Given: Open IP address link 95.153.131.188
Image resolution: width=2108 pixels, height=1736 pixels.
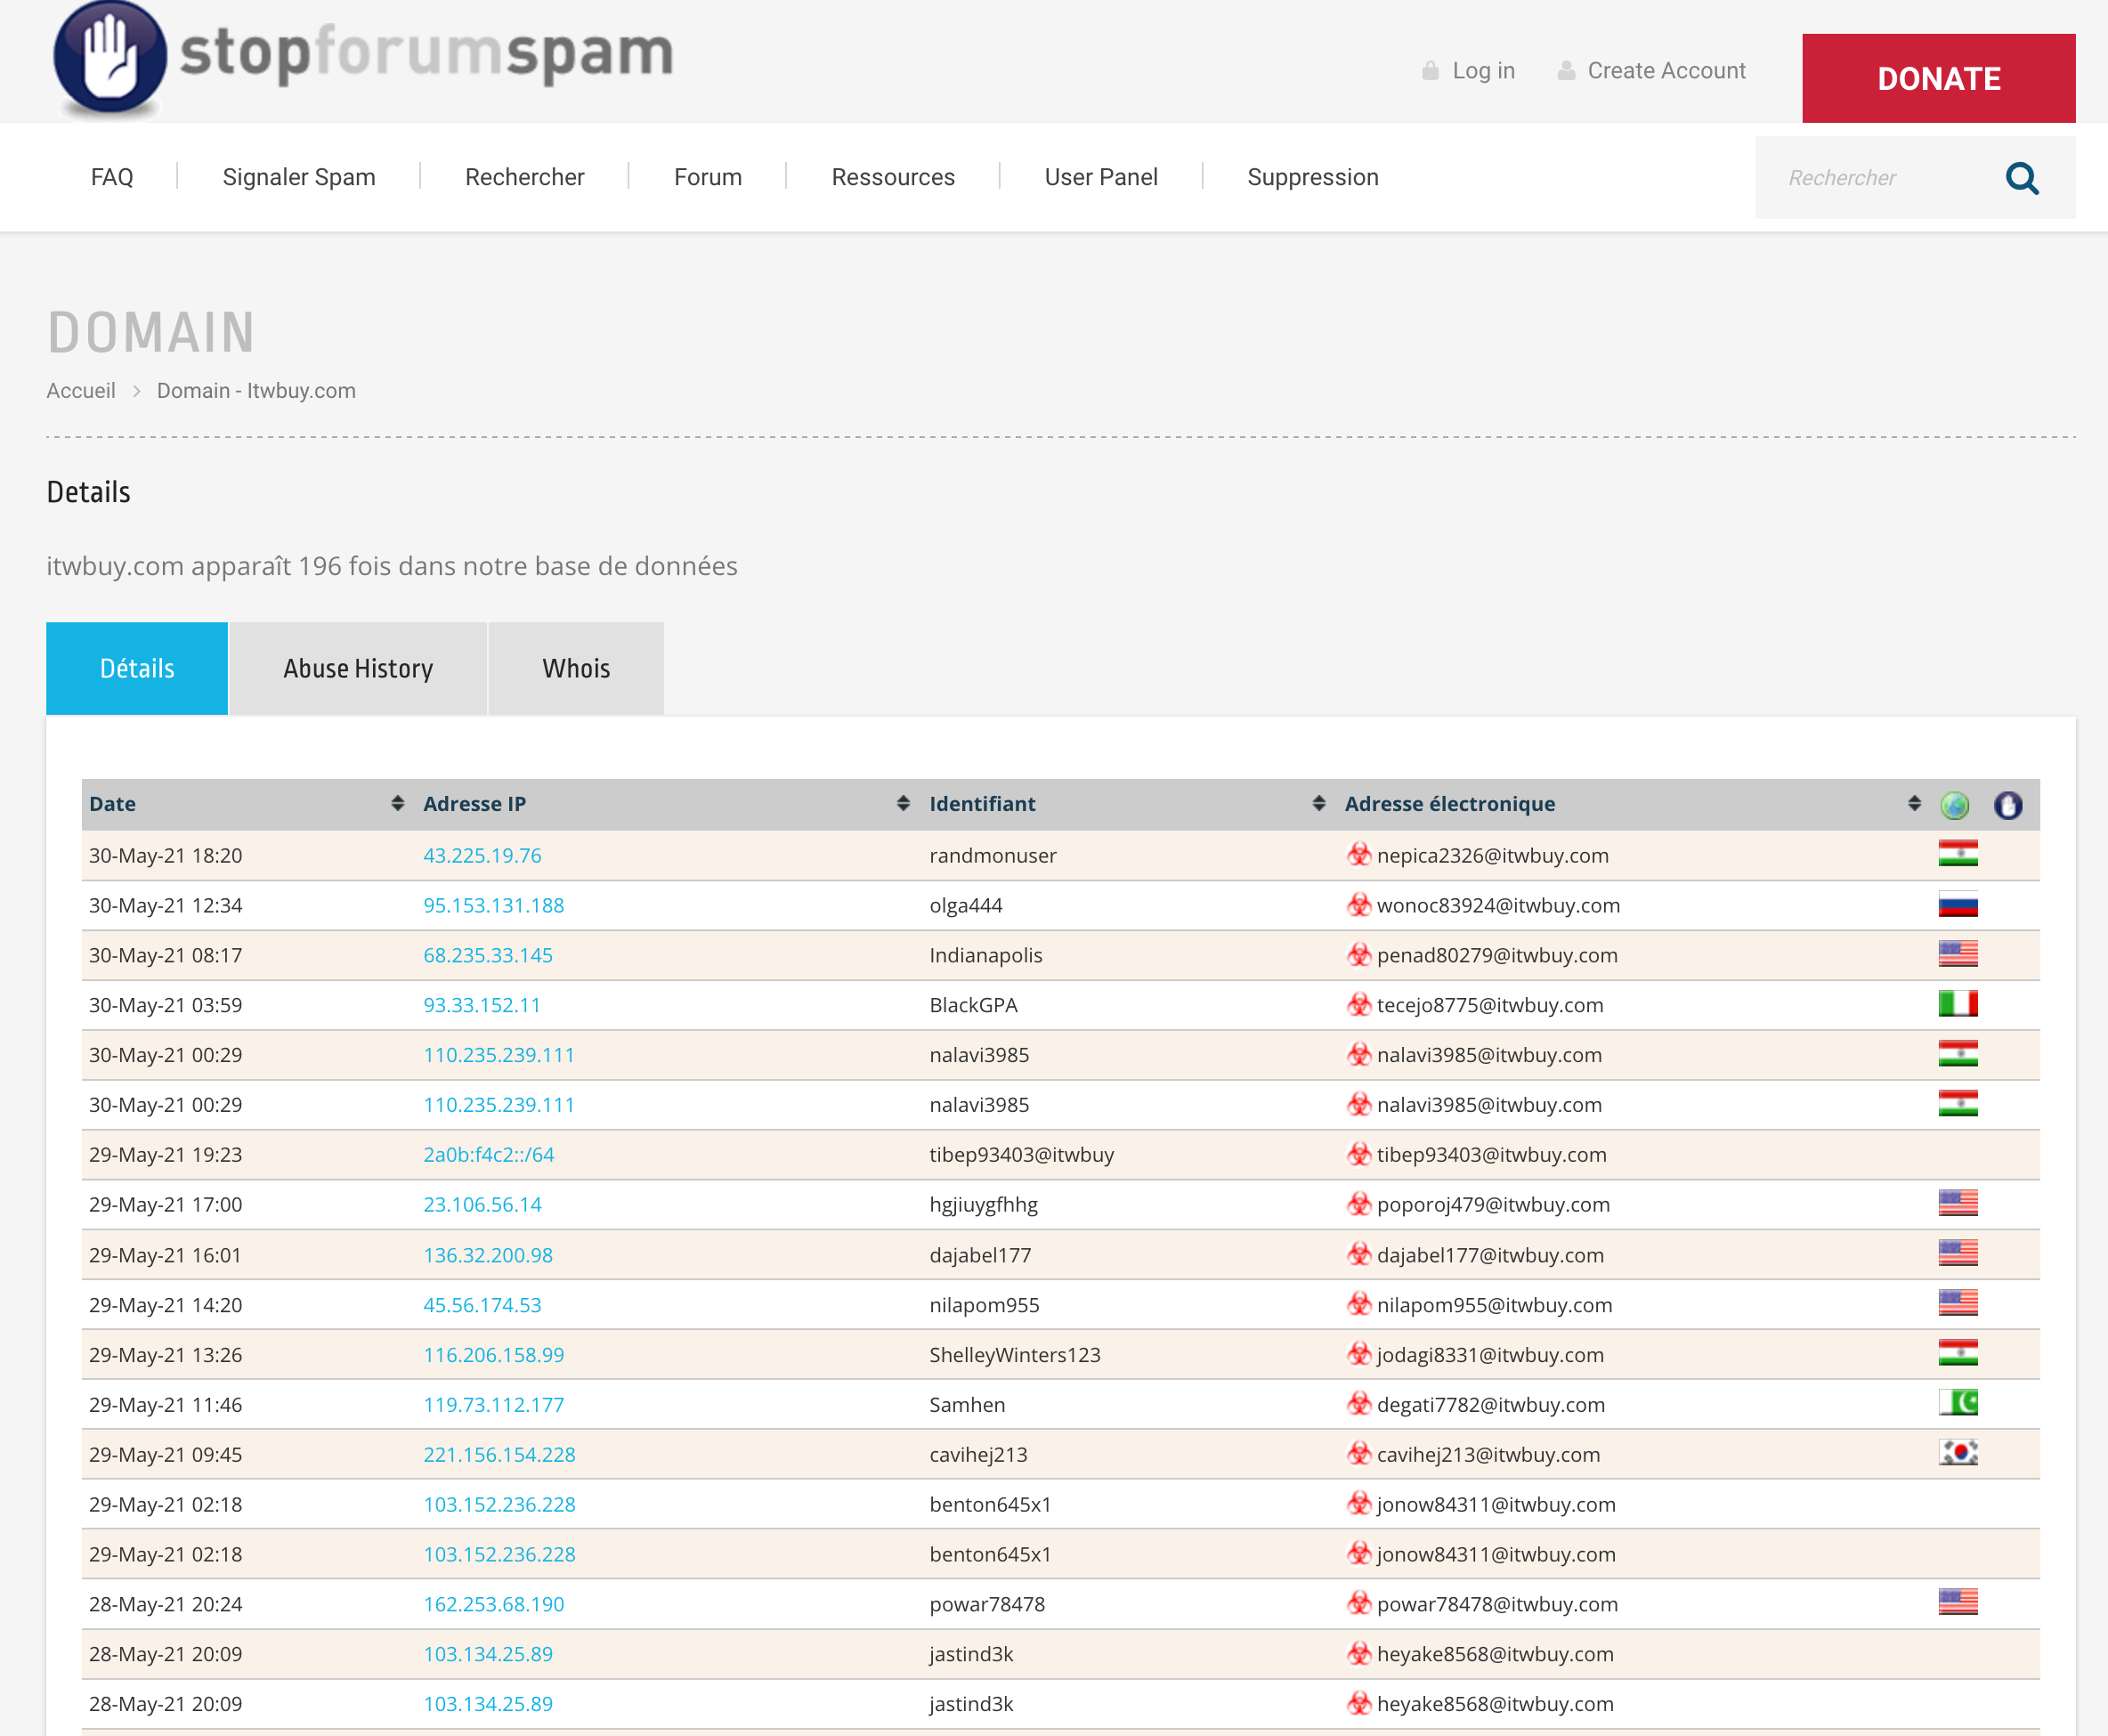Looking at the screenshot, I should pyautogui.click(x=493, y=905).
